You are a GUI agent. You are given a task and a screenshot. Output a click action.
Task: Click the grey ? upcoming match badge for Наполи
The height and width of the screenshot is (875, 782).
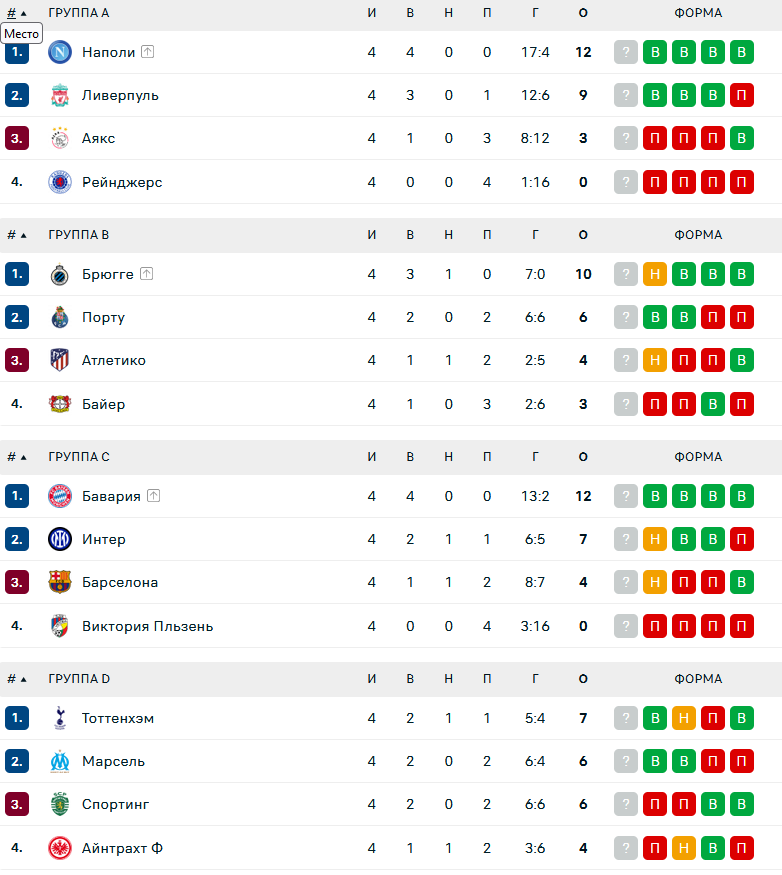pyautogui.click(x=626, y=52)
